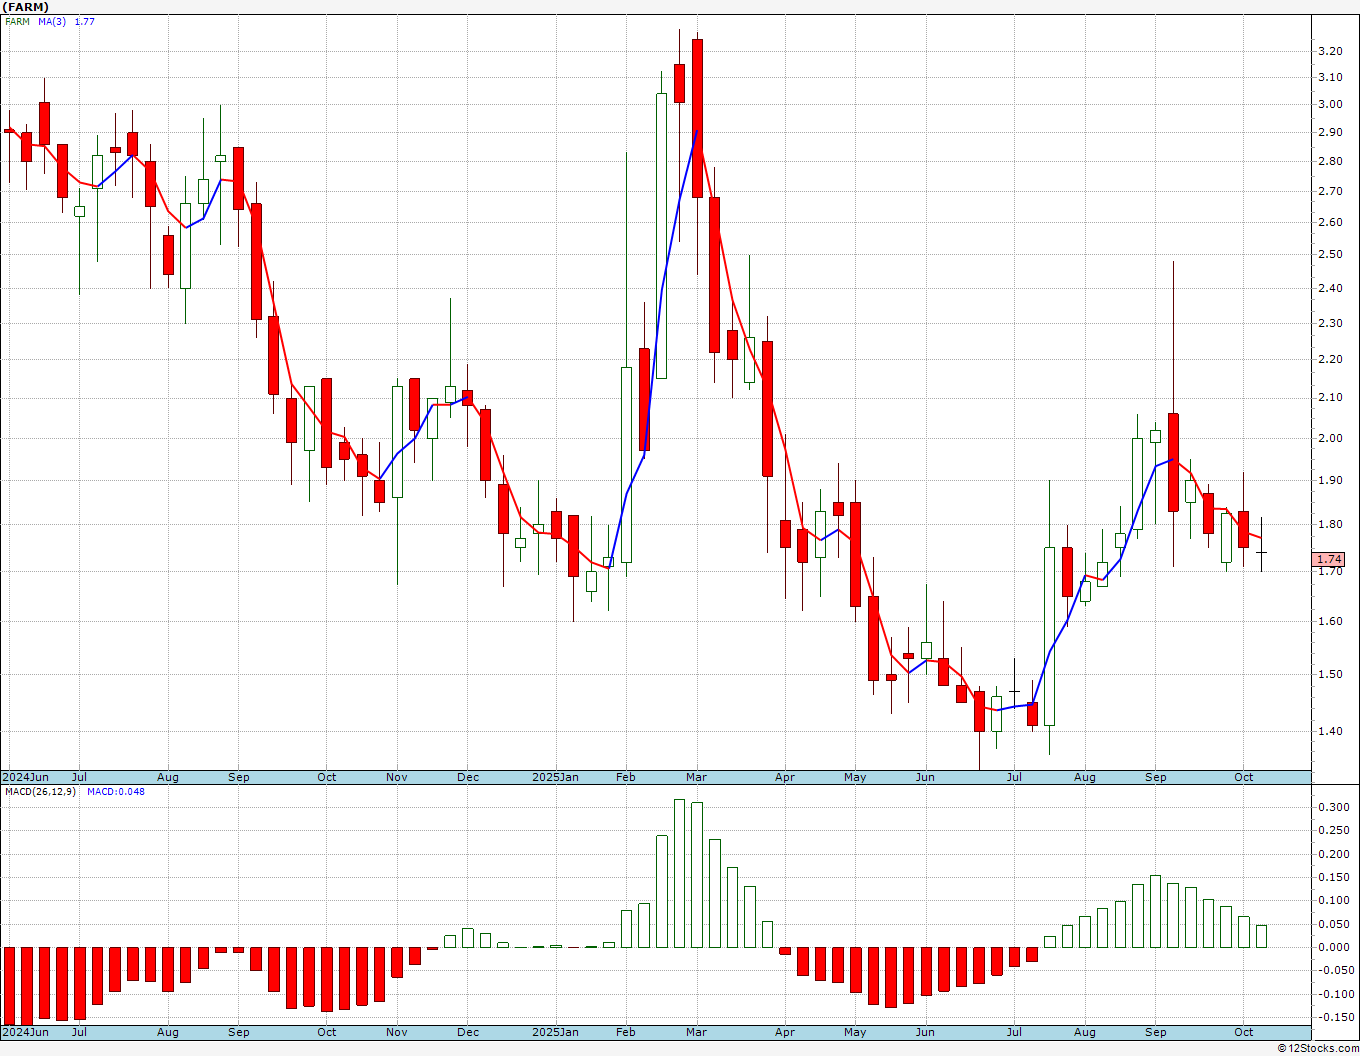Image resolution: width=1360 pixels, height=1056 pixels.
Task: Click 2025Jan on the MACD panel time axis
Action: 555,1032
